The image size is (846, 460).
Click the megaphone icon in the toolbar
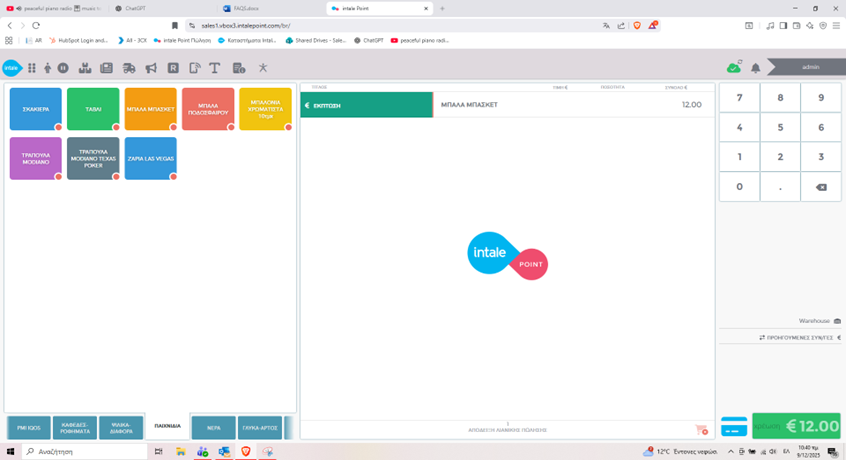click(151, 68)
